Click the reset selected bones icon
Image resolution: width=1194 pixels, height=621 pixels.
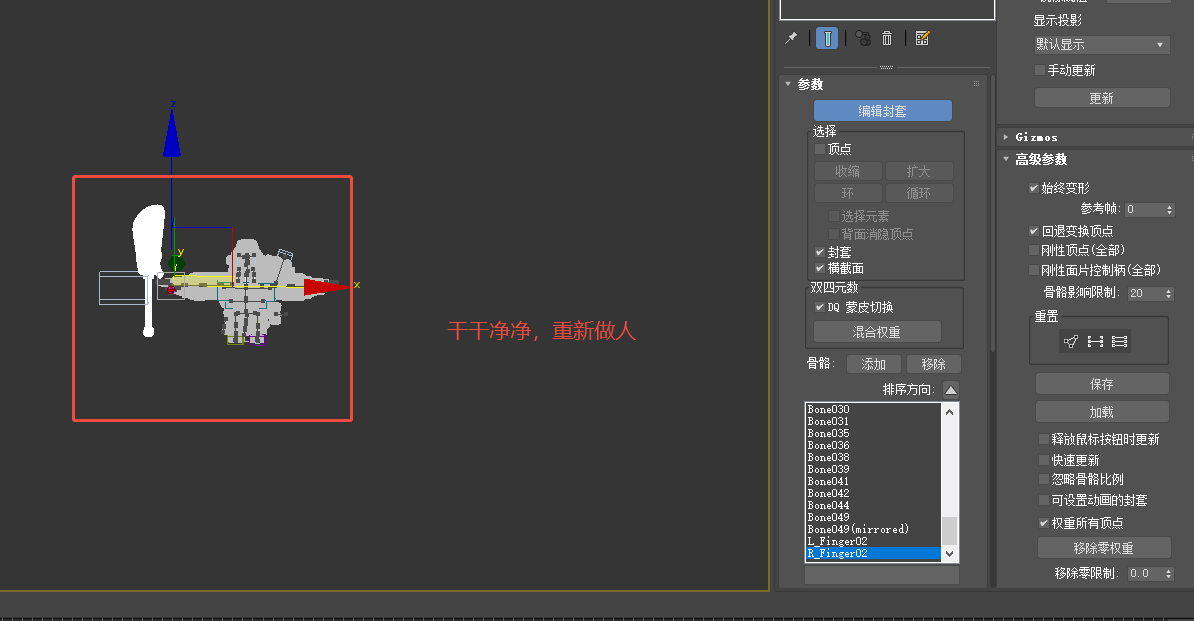point(1095,341)
